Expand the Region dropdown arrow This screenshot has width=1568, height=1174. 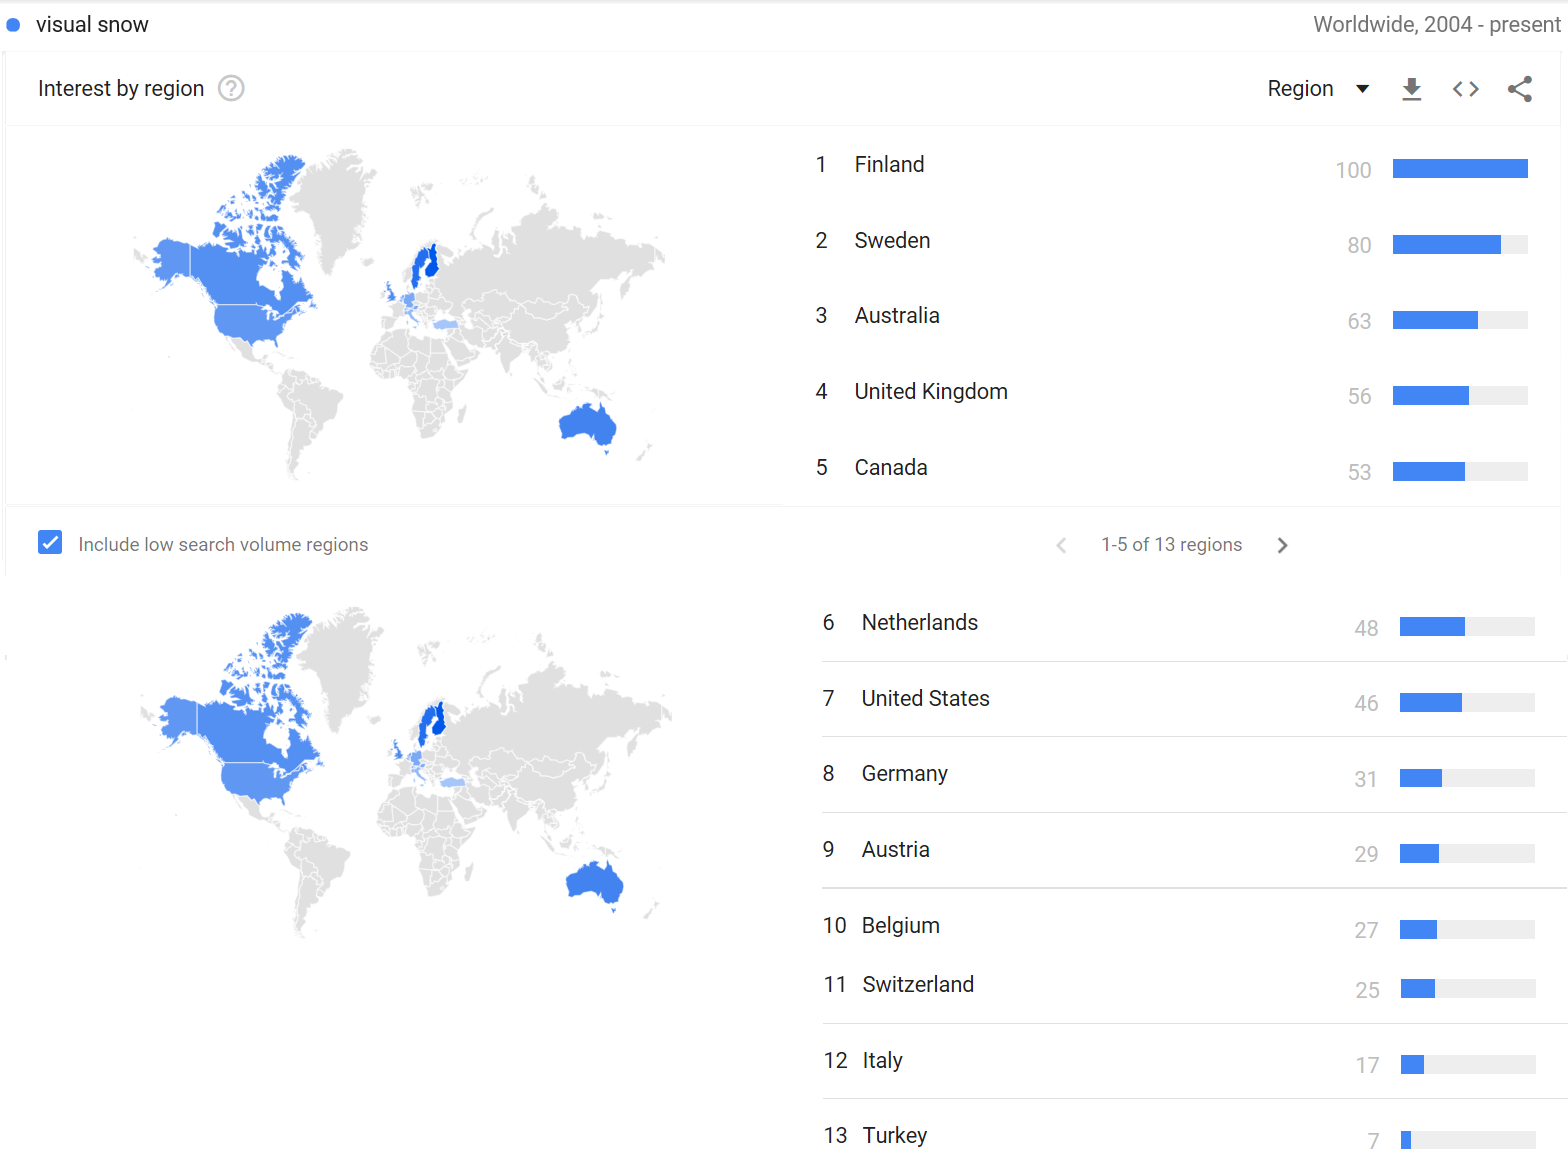pyautogui.click(x=1362, y=89)
